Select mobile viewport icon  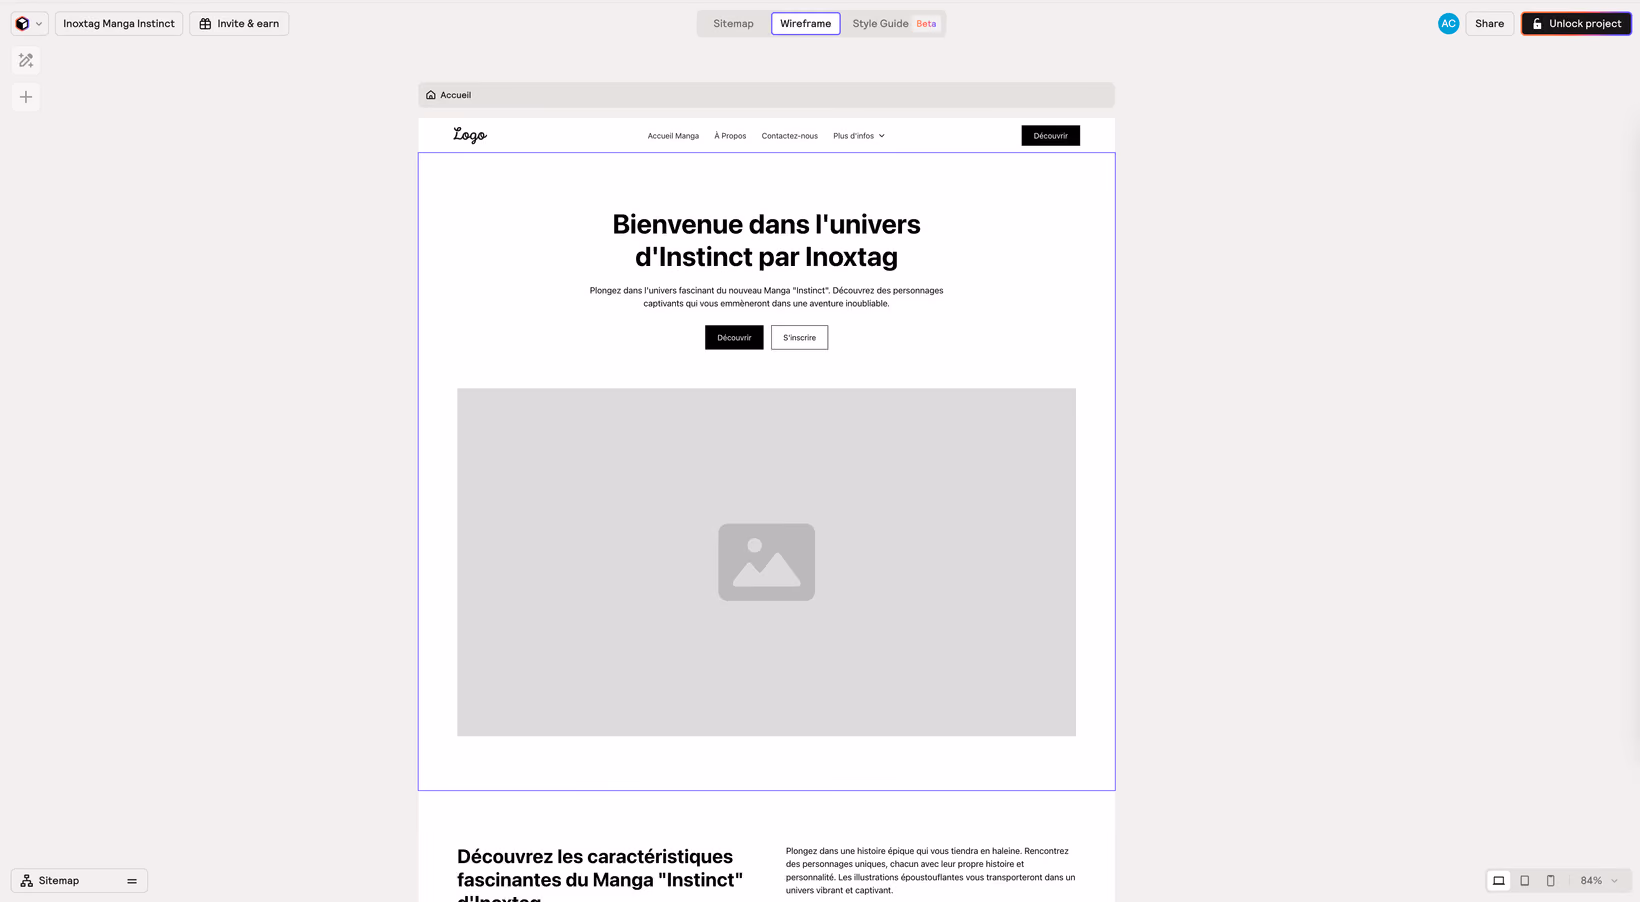point(1551,881)
